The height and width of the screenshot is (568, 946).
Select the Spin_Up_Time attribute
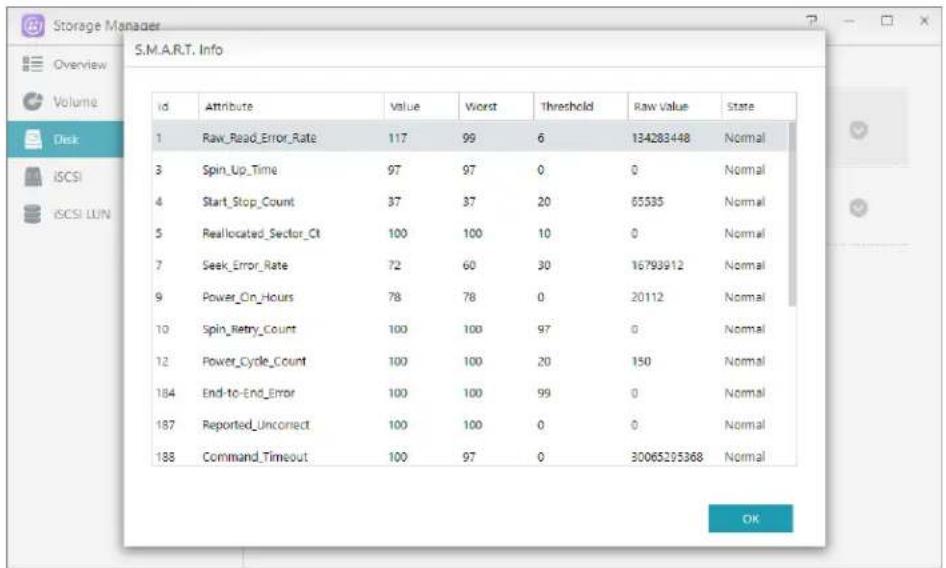point(240,170)
